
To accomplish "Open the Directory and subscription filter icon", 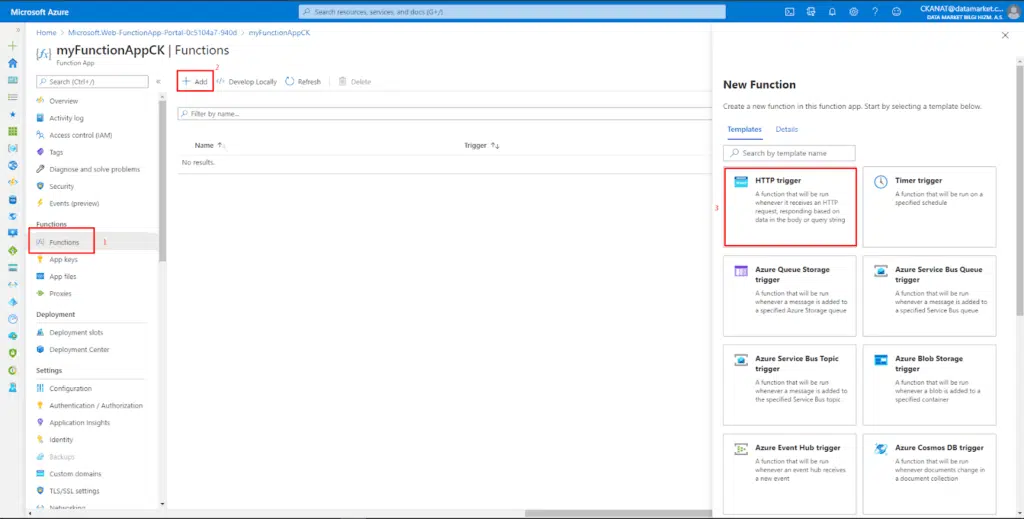I will tap(811, 12).
